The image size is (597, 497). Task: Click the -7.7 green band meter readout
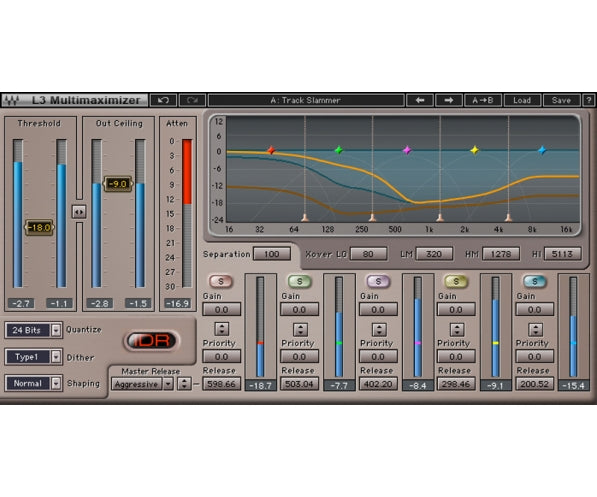[x=339, y=385]
